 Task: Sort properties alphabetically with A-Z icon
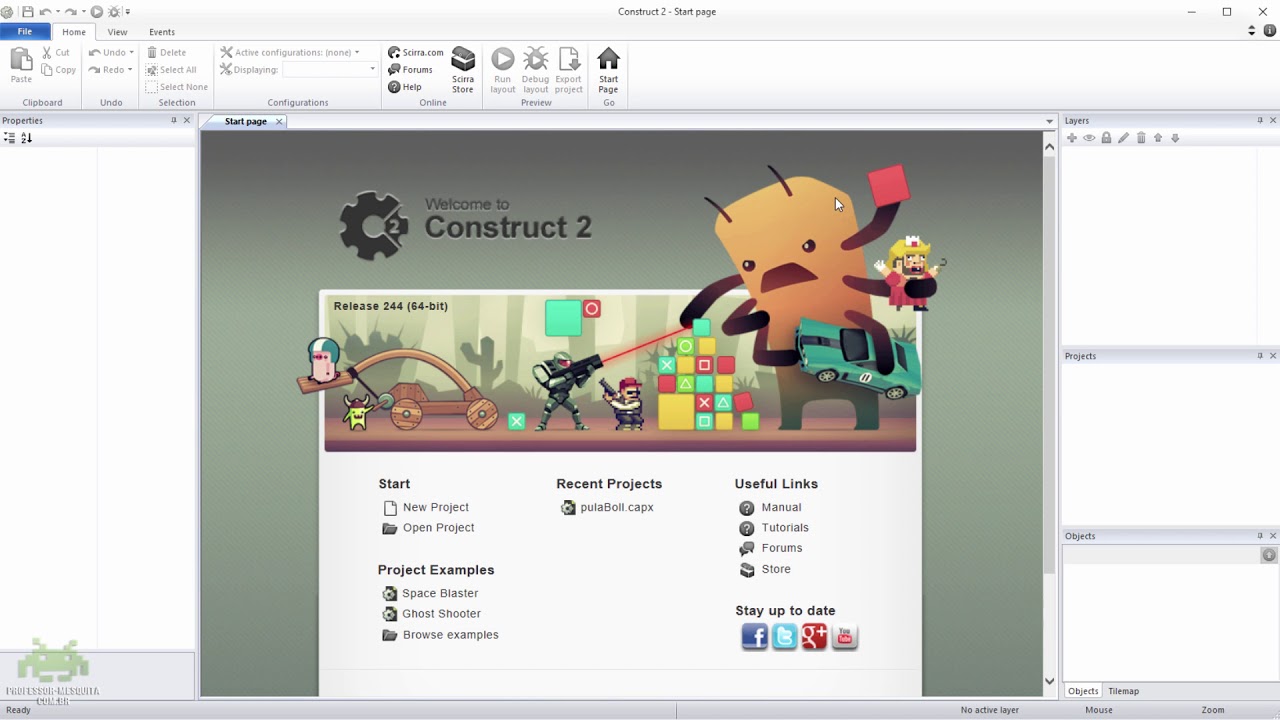click(26, 138)
